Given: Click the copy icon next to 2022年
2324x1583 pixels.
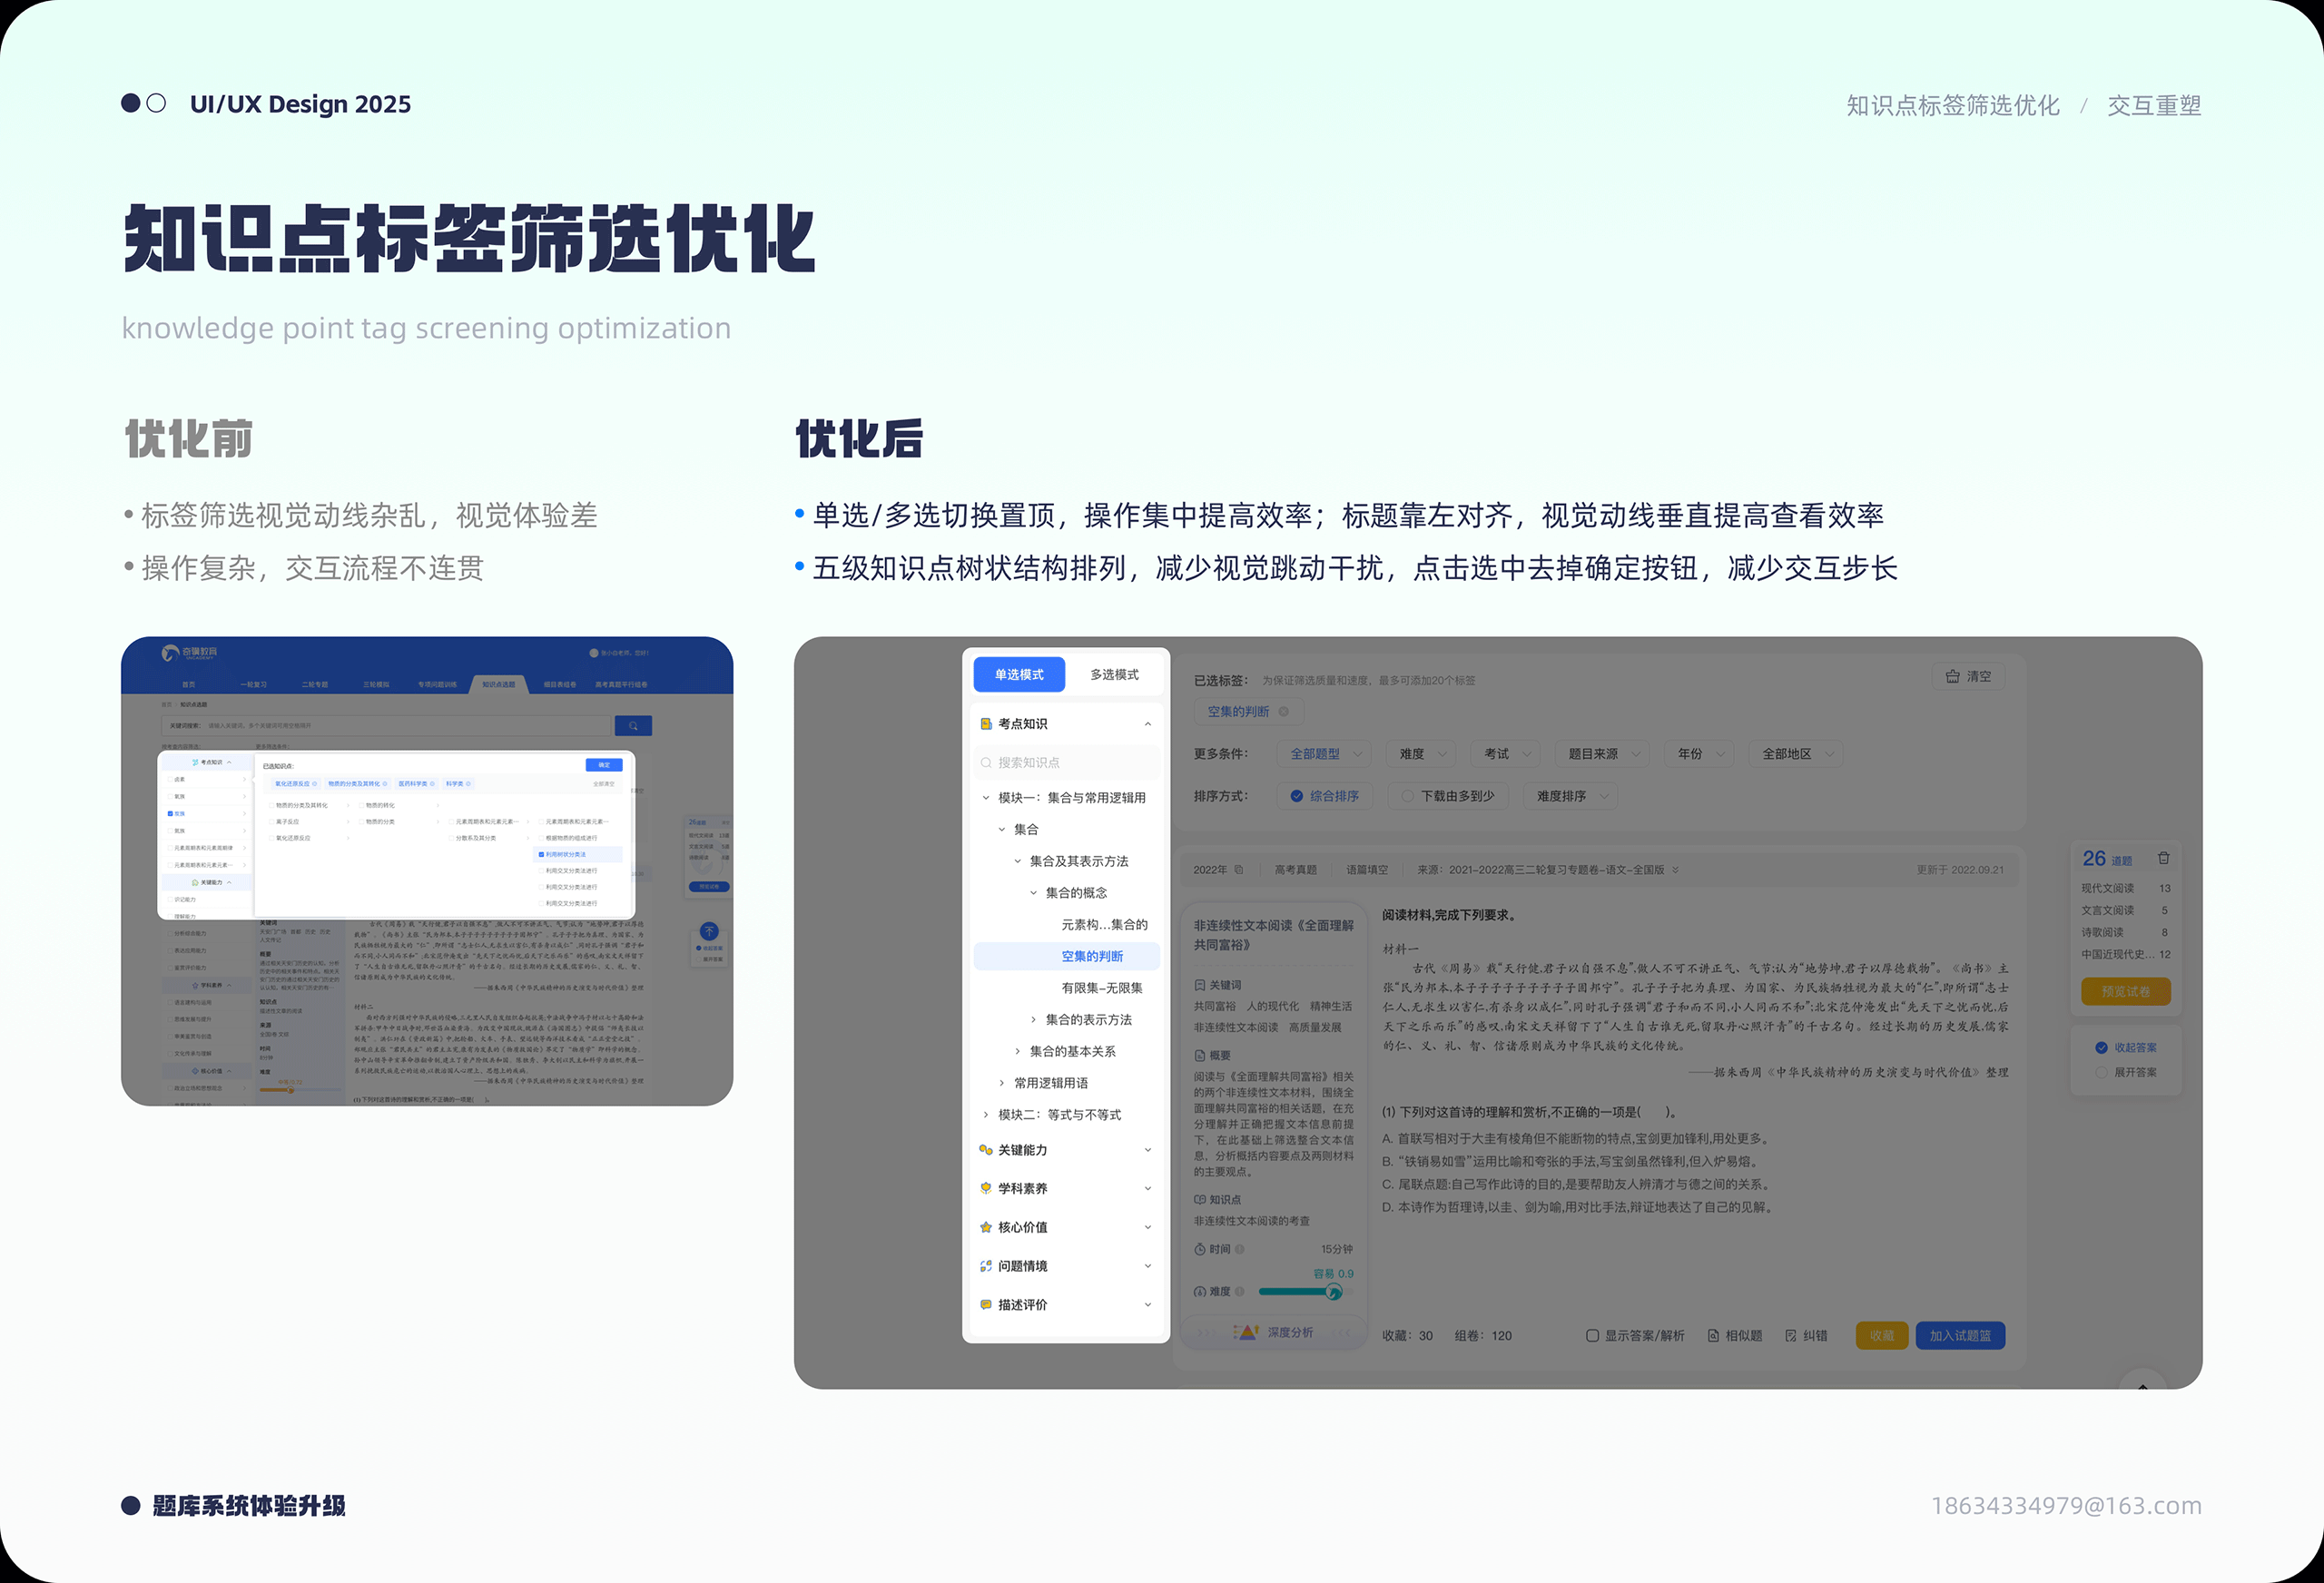Looking at the screenshot, I should [1238, 870].
